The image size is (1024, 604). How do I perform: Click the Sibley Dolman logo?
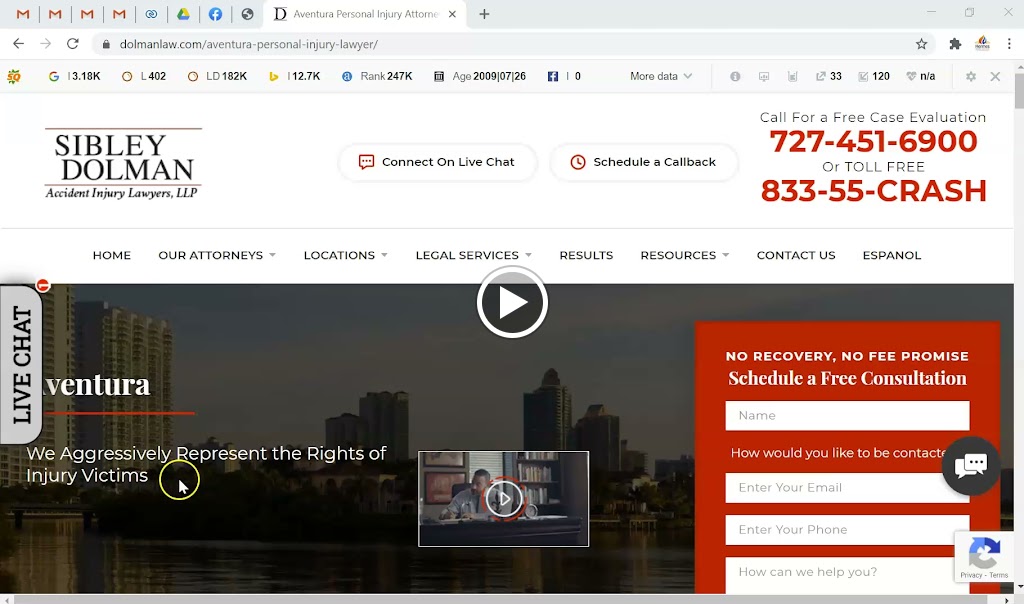123,163
